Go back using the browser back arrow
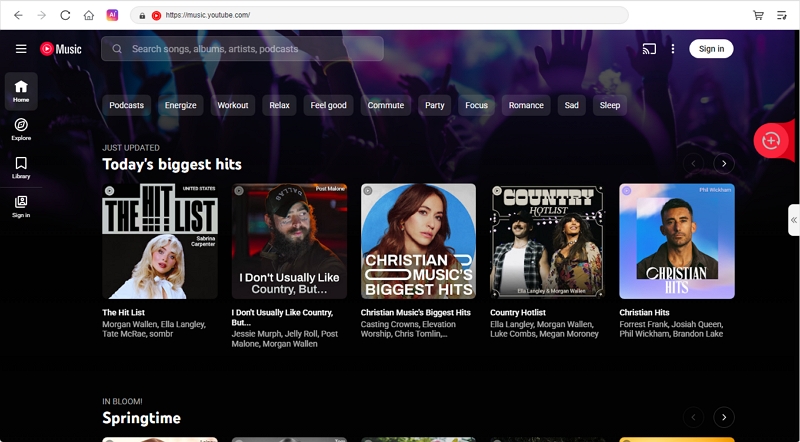800x442 pixels. 18,15
